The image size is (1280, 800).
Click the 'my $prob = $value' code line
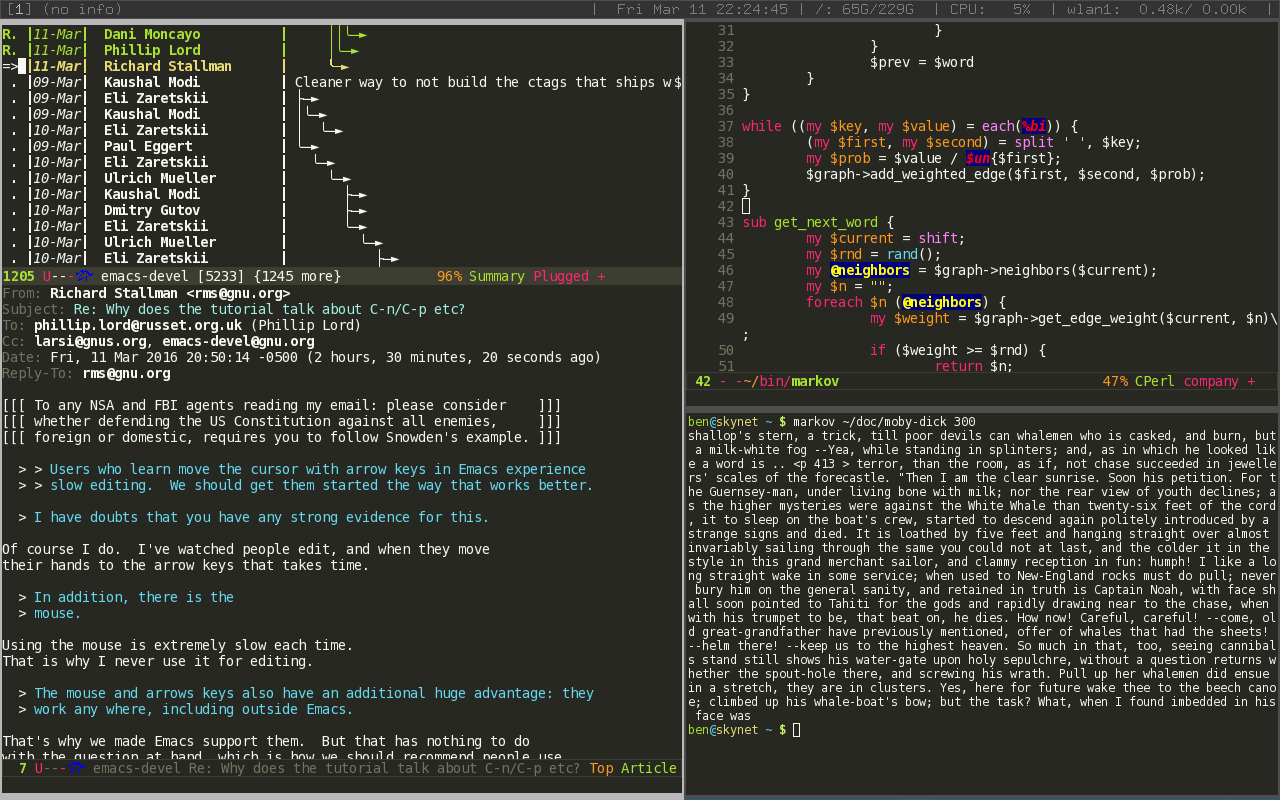933,158
